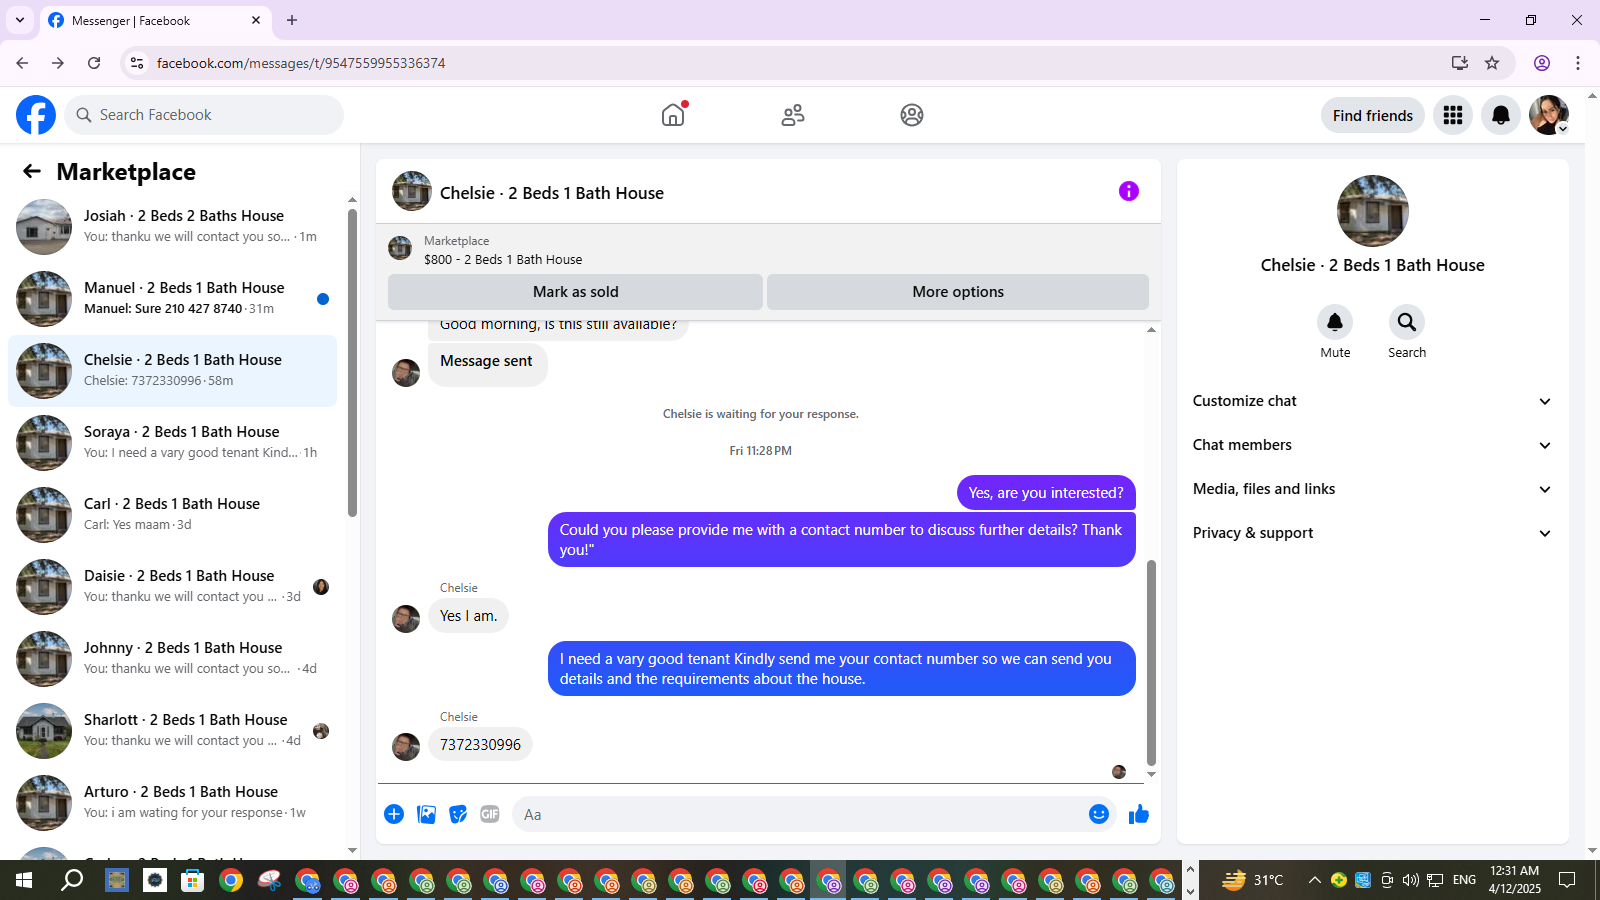Click the 'Yes, are you interested?' message
This screenshot has width=1600, height=900.
[1046, 493]
